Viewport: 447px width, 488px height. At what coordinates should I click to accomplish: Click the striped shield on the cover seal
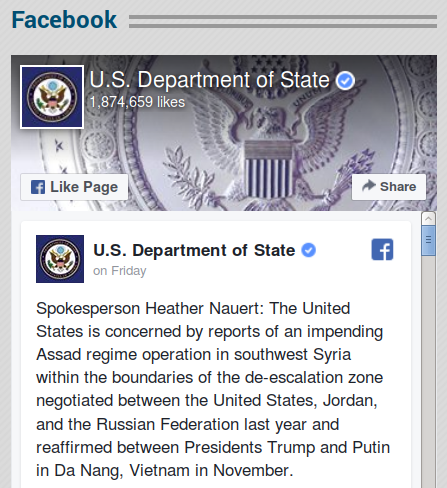pos(268,170)
